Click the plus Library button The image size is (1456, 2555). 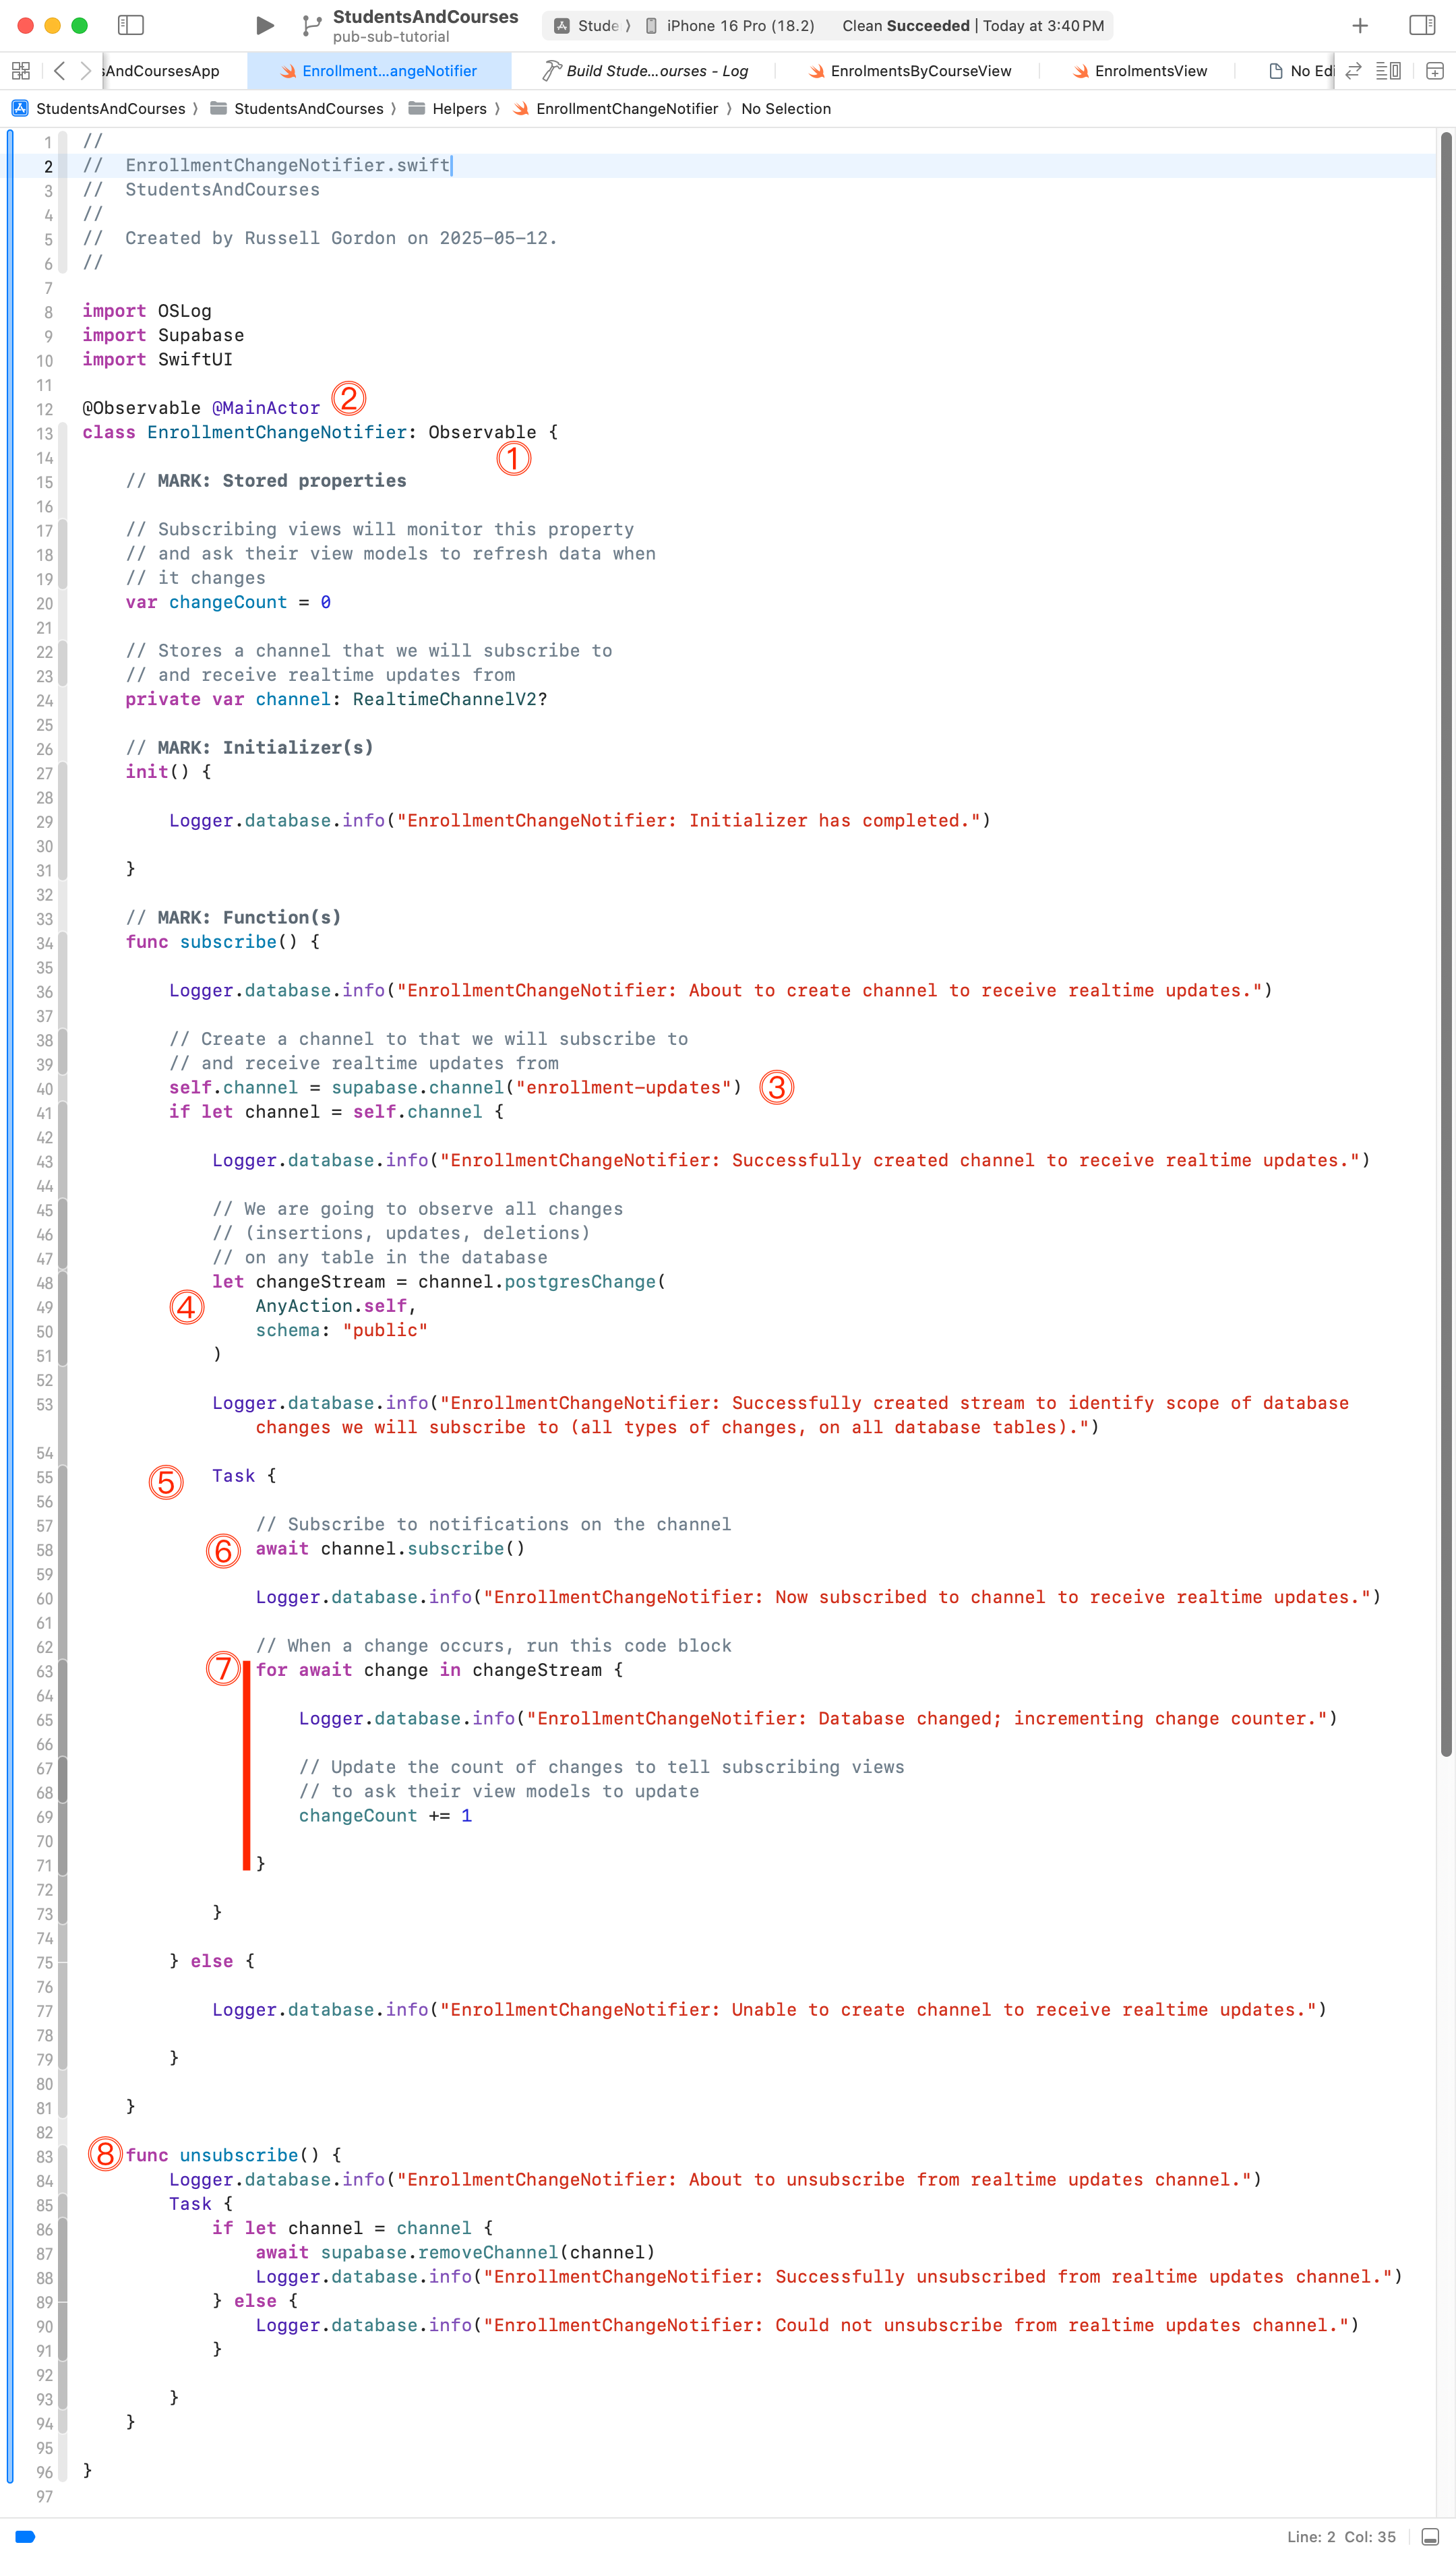[1360, 25]
